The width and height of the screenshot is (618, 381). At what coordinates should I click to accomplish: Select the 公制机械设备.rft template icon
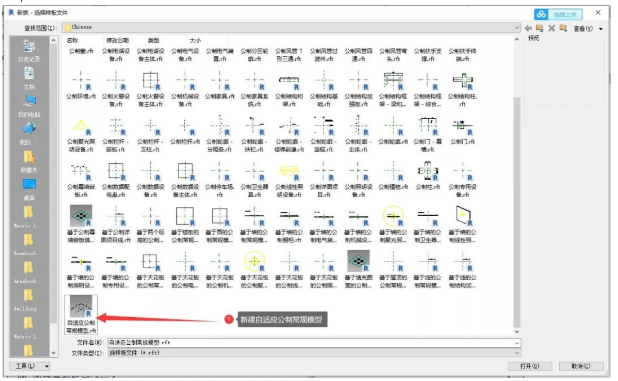pos(185,81)
